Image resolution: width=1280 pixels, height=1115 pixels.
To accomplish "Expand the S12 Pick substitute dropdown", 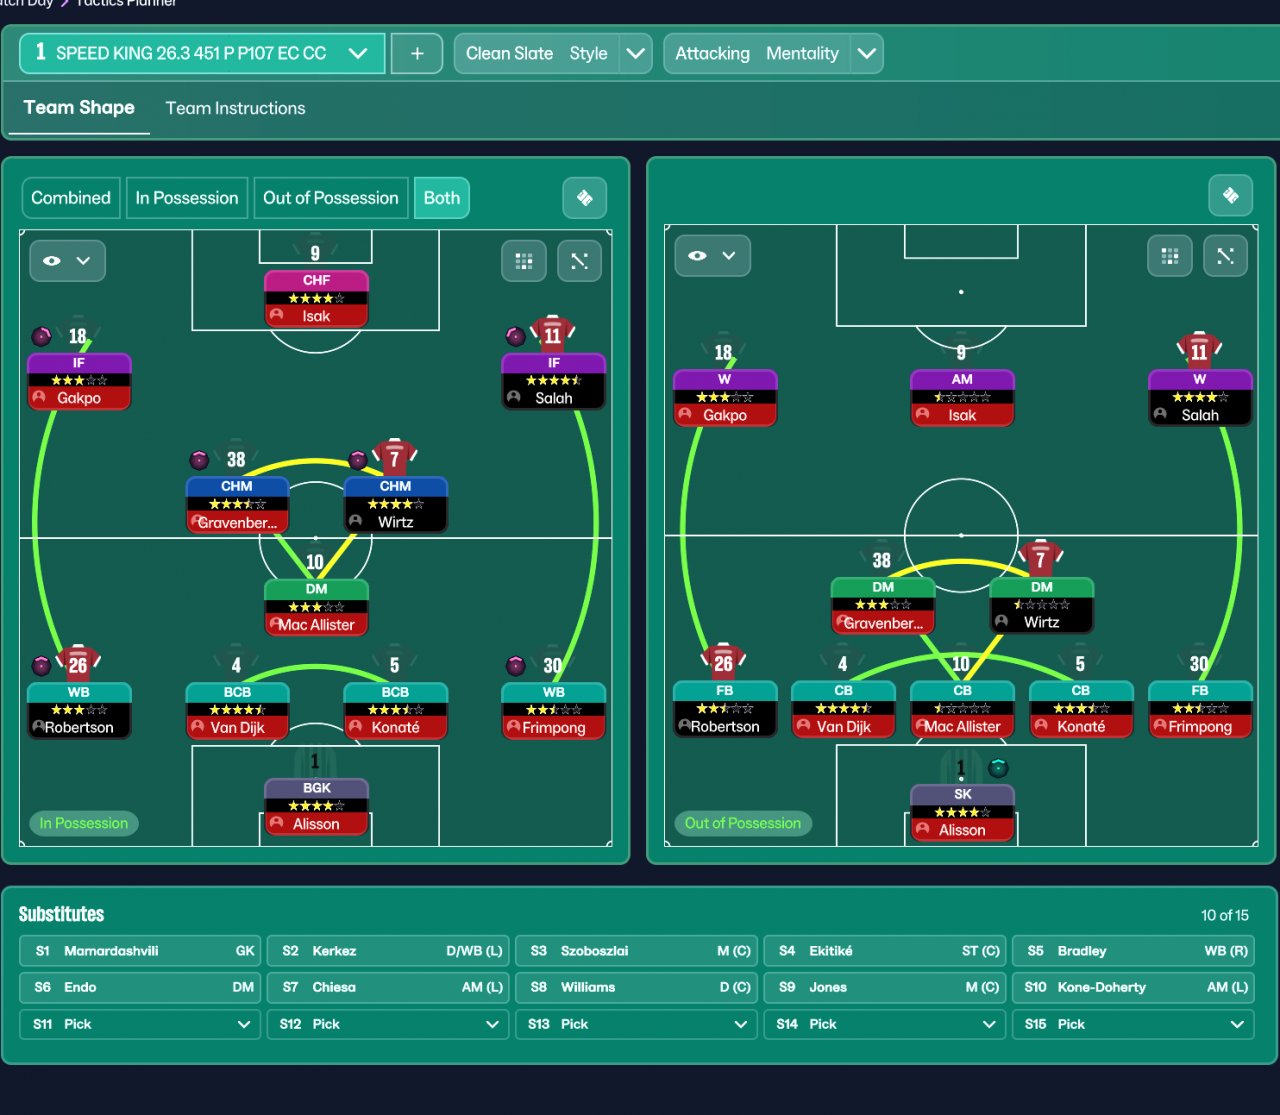I will tap(388, 1024).
